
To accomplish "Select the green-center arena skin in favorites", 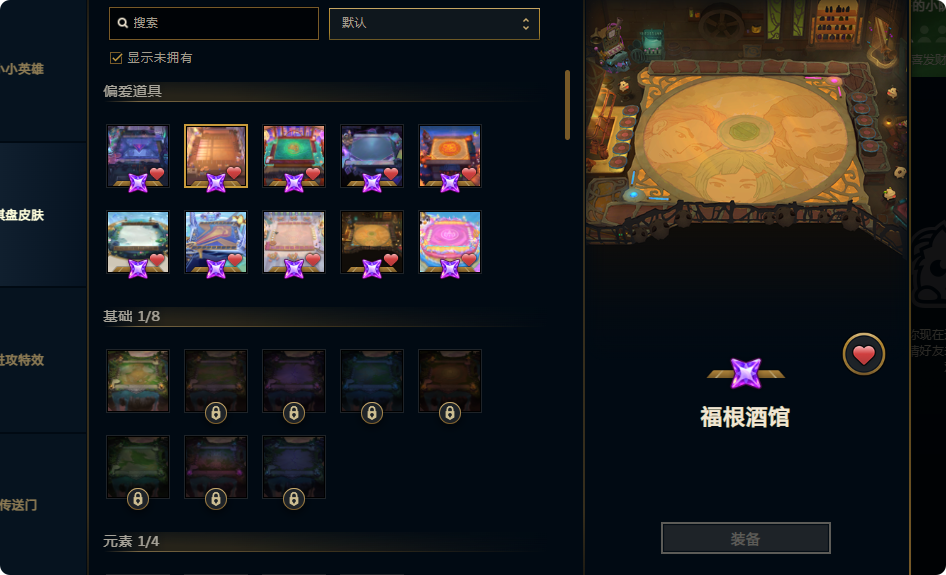I will [x=294, y=156].
